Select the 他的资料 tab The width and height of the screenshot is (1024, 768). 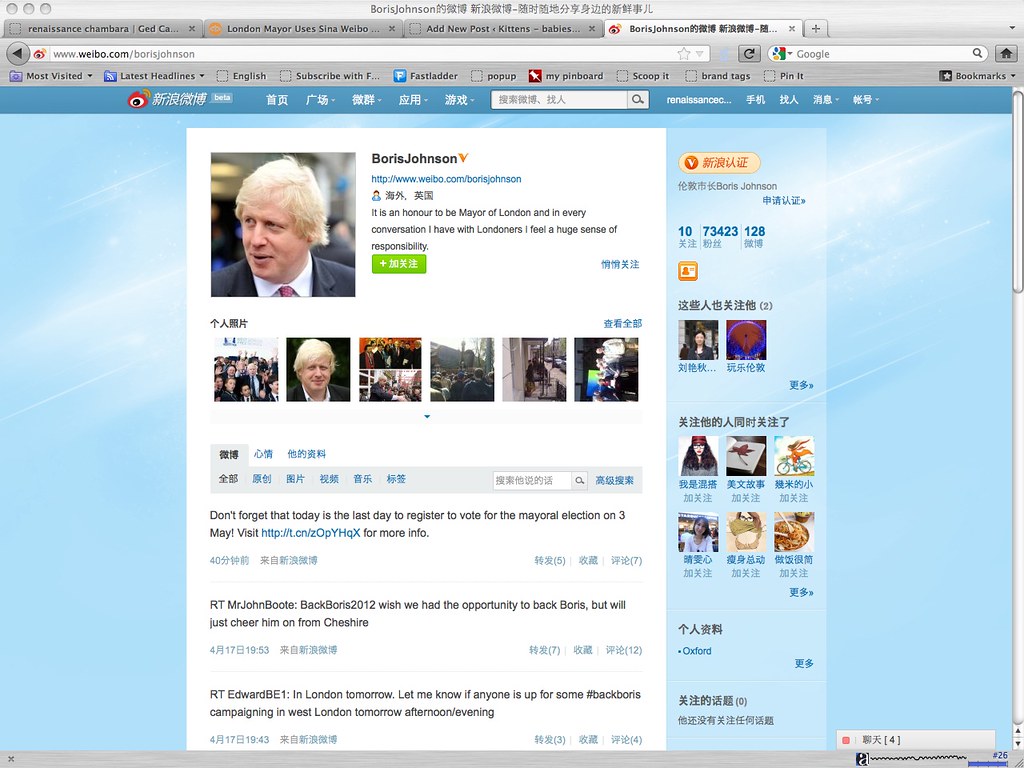[306, 454]
